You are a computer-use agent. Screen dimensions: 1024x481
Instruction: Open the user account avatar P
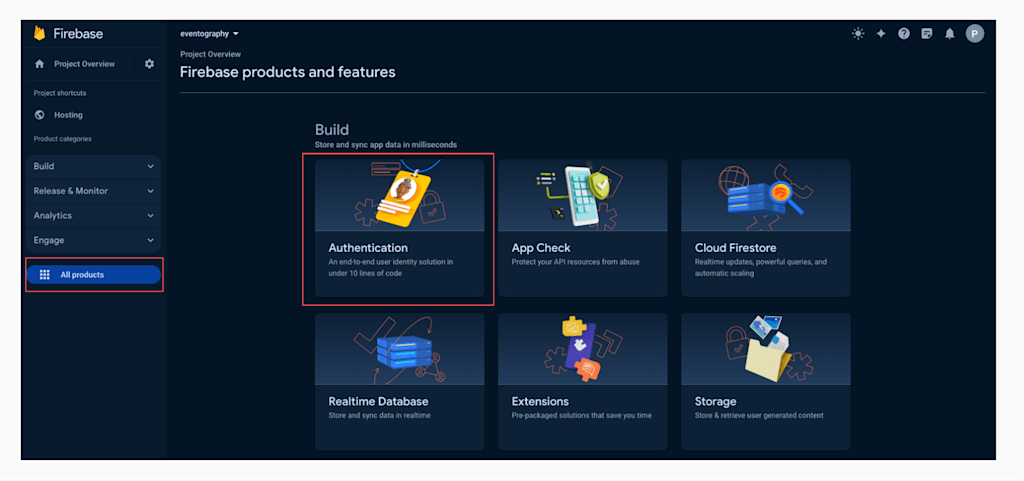pyautogui.click(x=975, y=33)
